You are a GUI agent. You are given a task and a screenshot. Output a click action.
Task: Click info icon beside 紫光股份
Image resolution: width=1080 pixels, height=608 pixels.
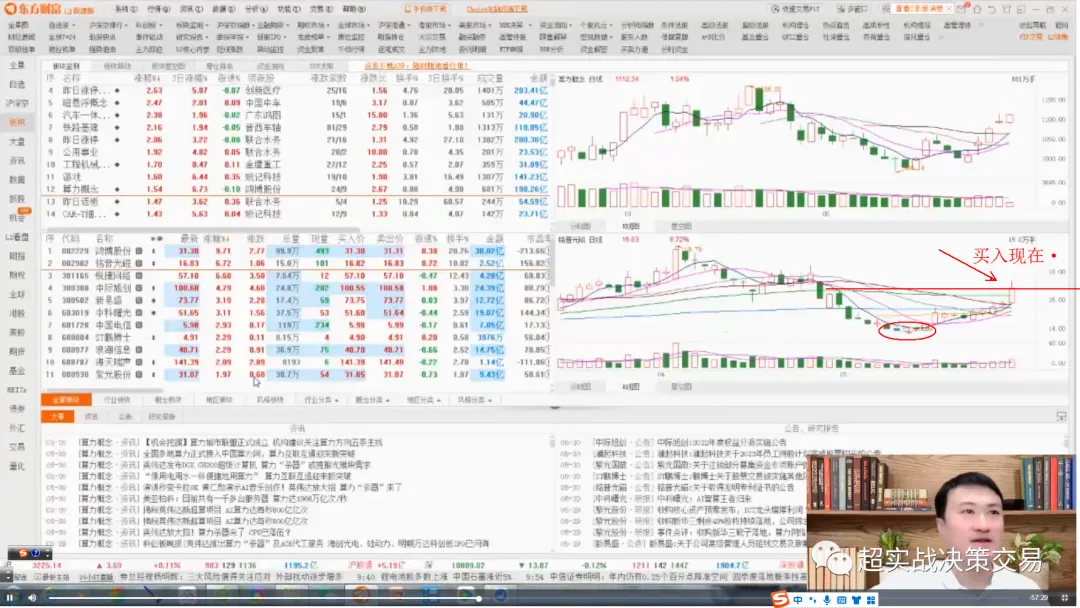point(138,375)
